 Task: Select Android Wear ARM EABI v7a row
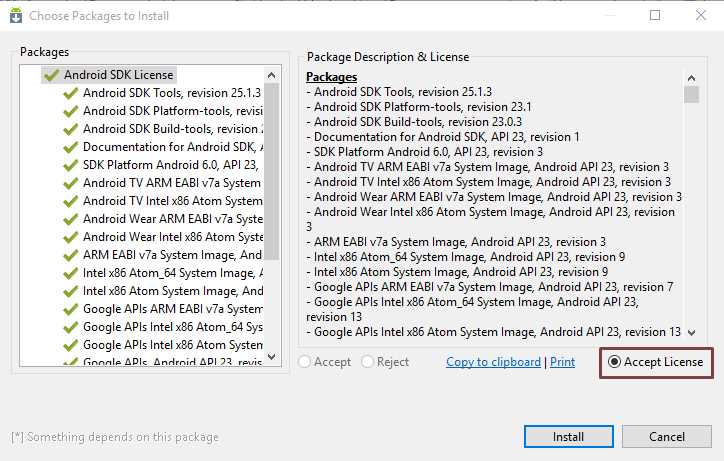(x=162, y=219)
